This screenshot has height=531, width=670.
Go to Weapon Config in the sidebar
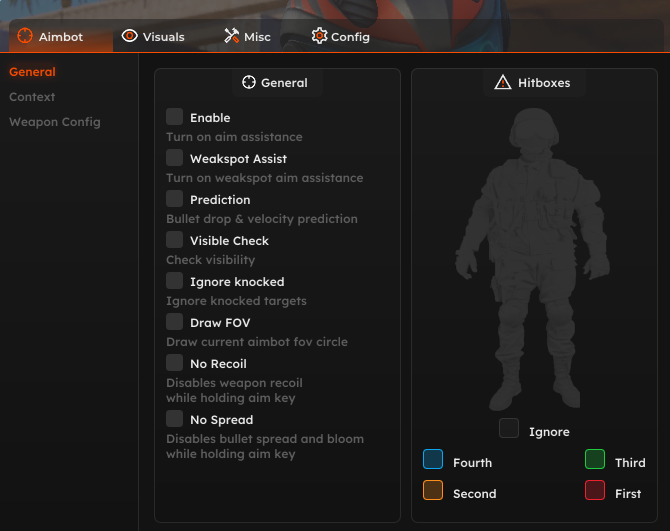point(55,122)
